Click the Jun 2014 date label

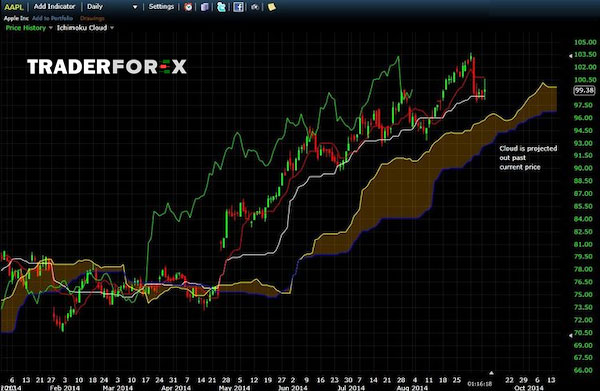pos(292,388)
